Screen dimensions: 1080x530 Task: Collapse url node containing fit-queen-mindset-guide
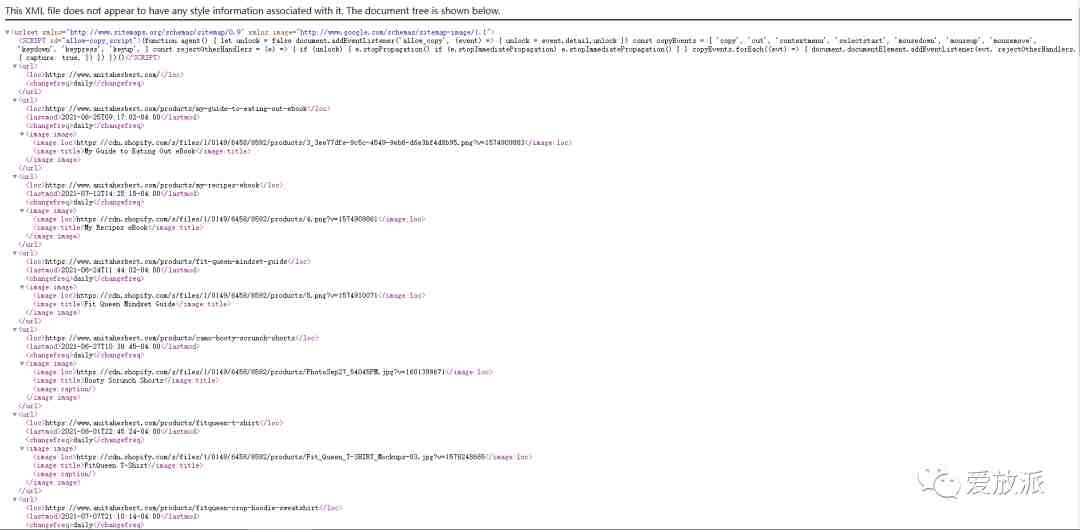15,253
